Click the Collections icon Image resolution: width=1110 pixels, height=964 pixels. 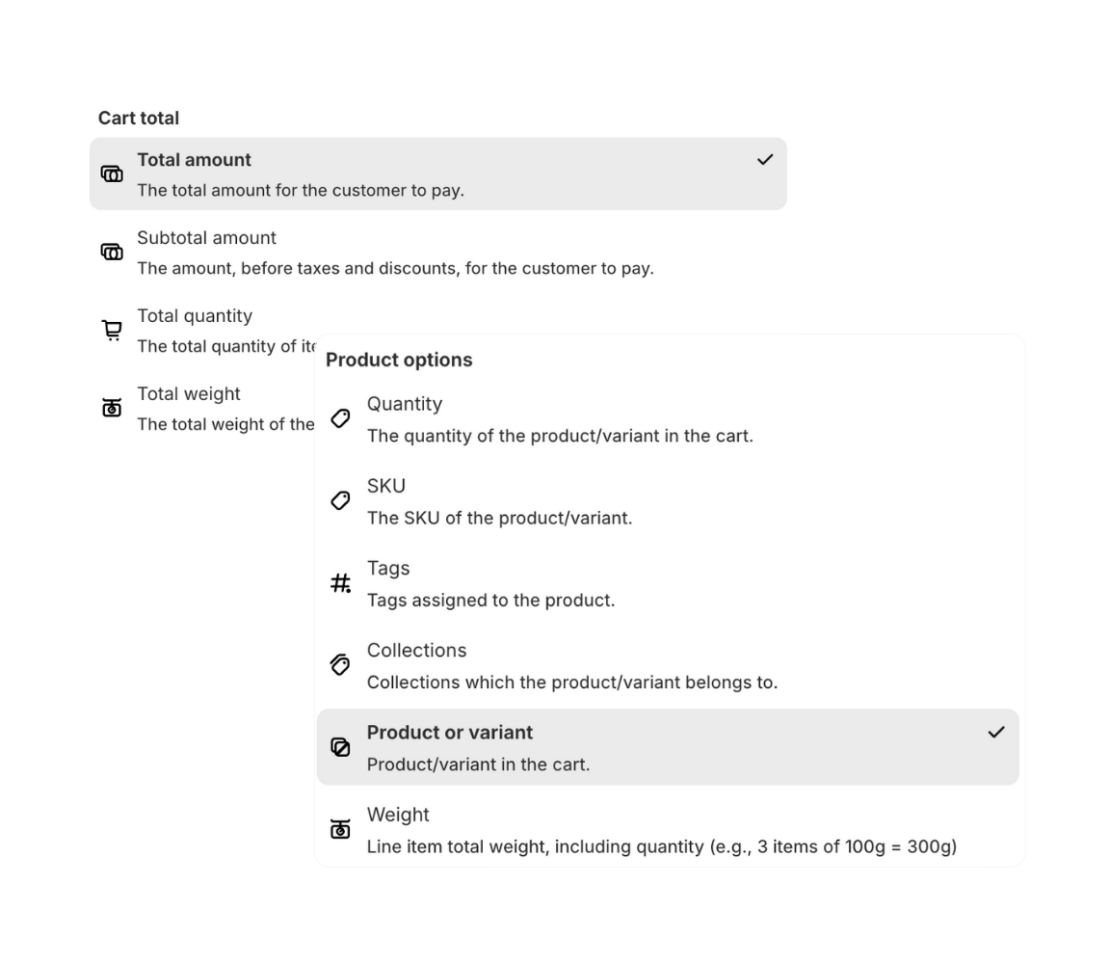click(x=341, y=663)
